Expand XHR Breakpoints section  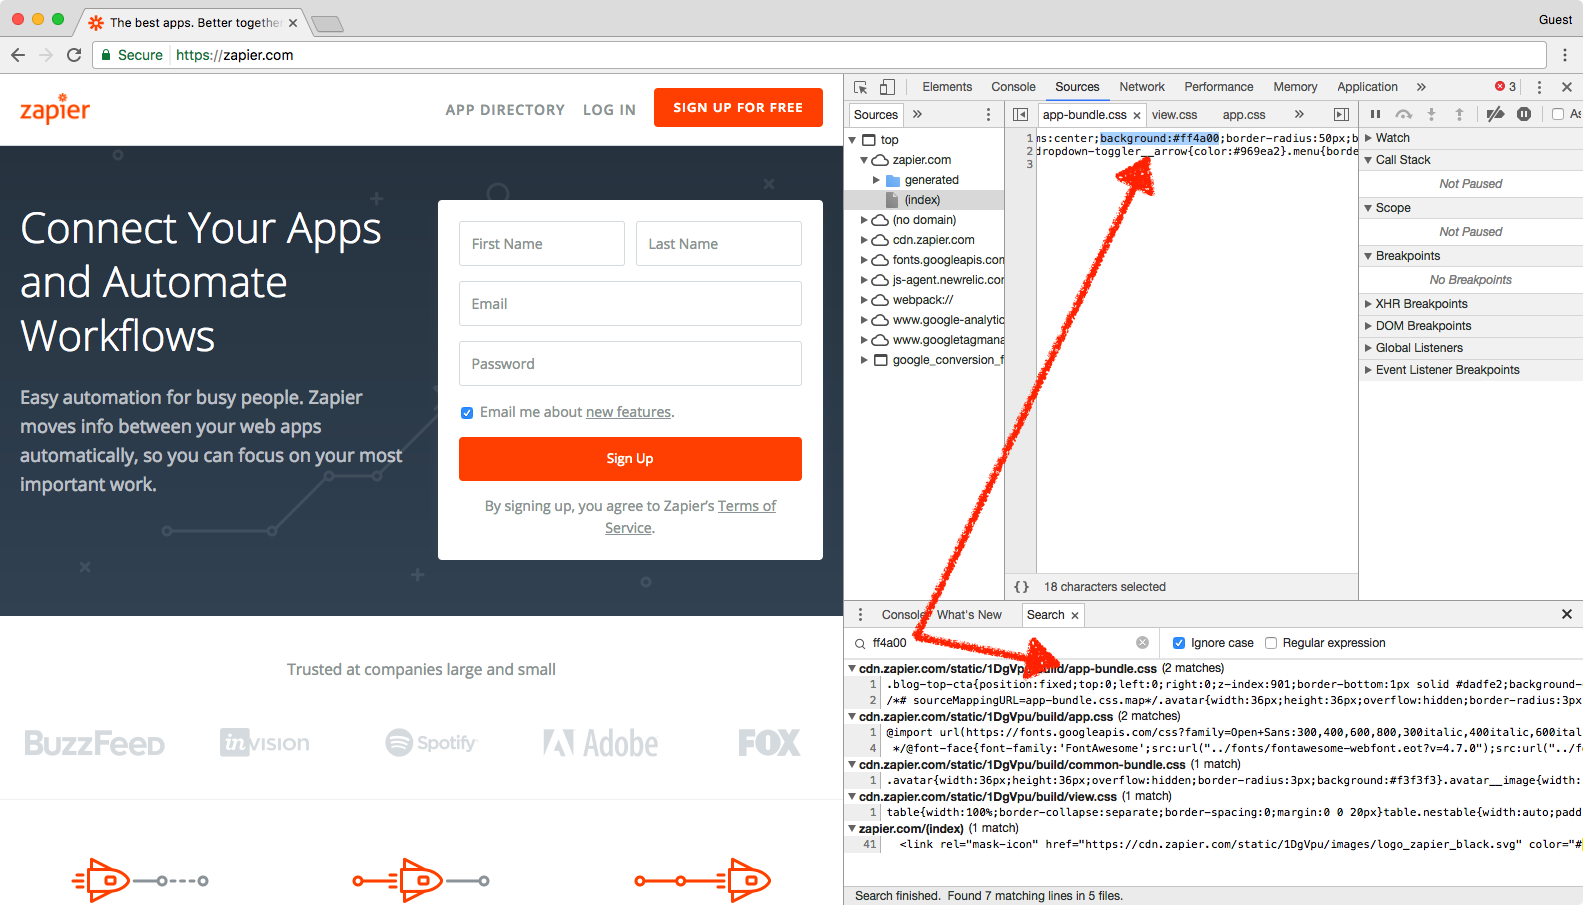(x=1368, y=304)
